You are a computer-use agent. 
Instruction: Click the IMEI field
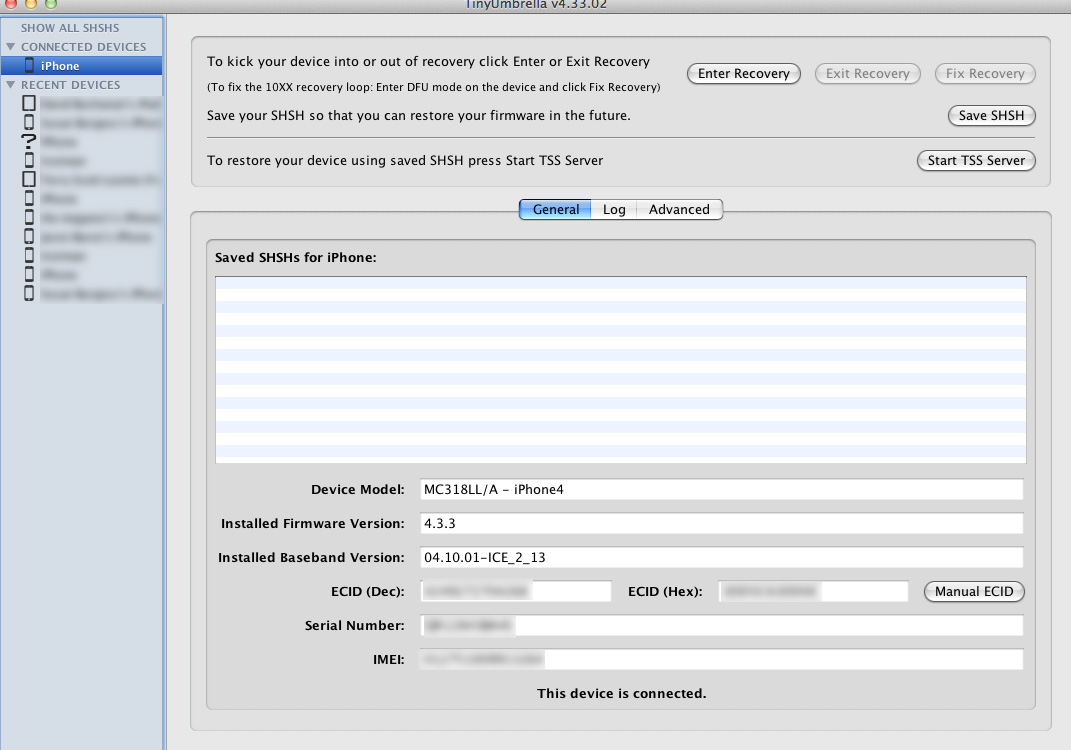tap(721, 659)
